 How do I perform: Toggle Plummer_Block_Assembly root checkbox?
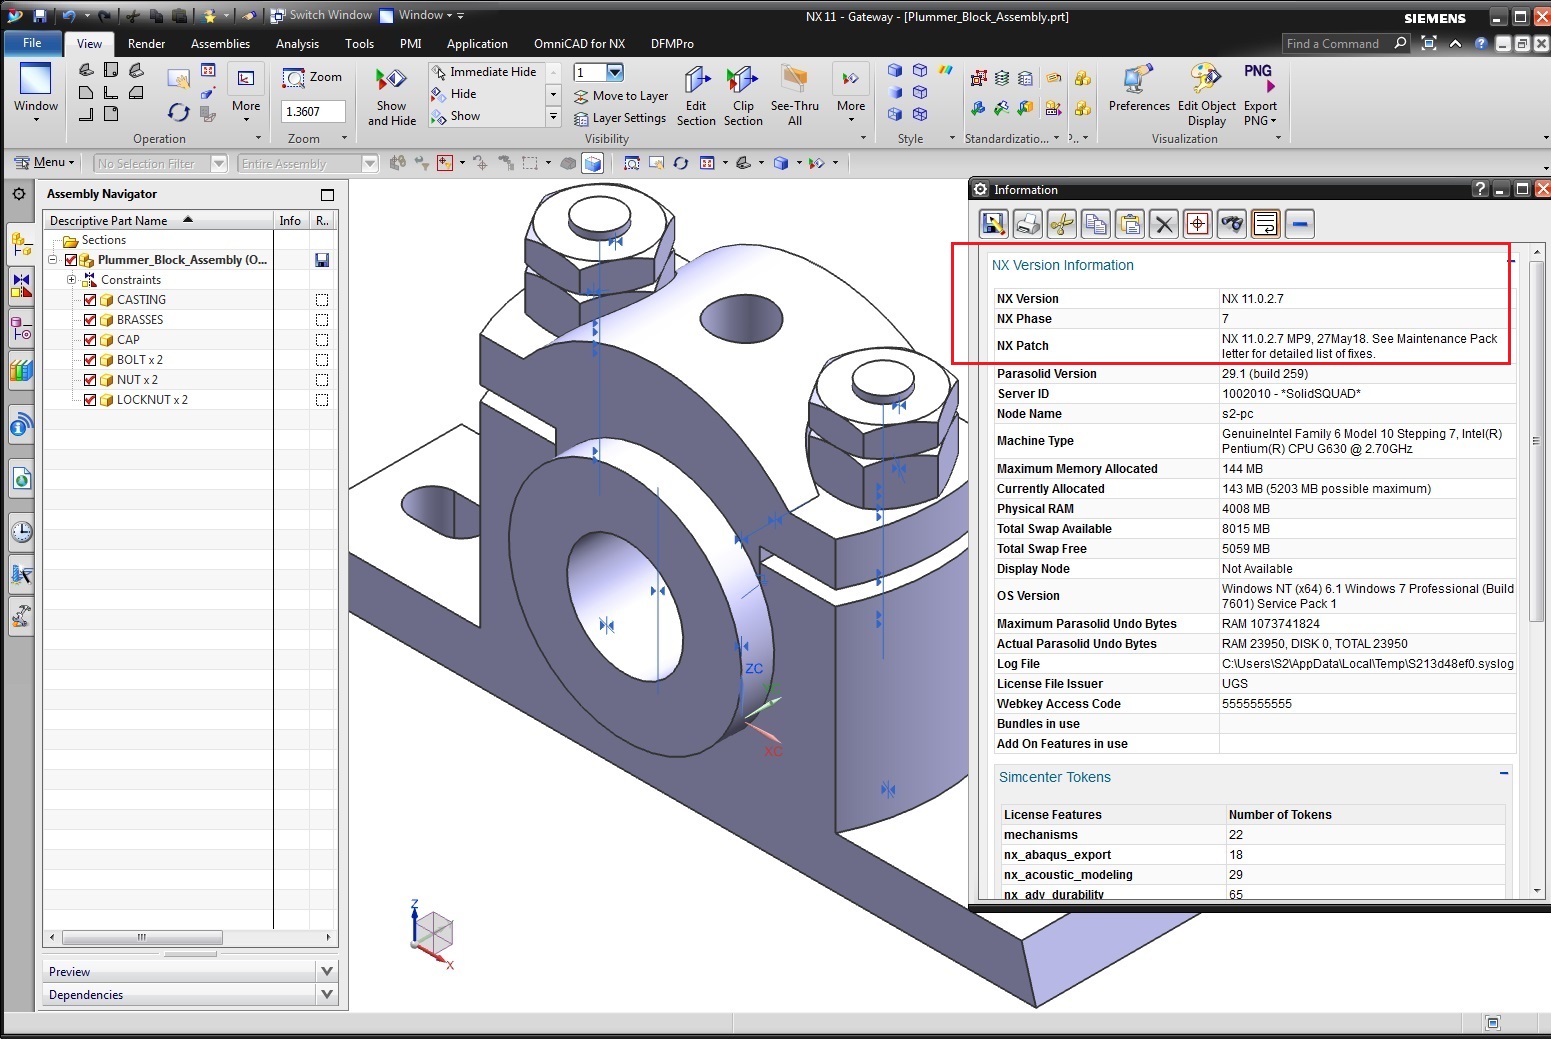pyautogui.click(x=71, y=260)
